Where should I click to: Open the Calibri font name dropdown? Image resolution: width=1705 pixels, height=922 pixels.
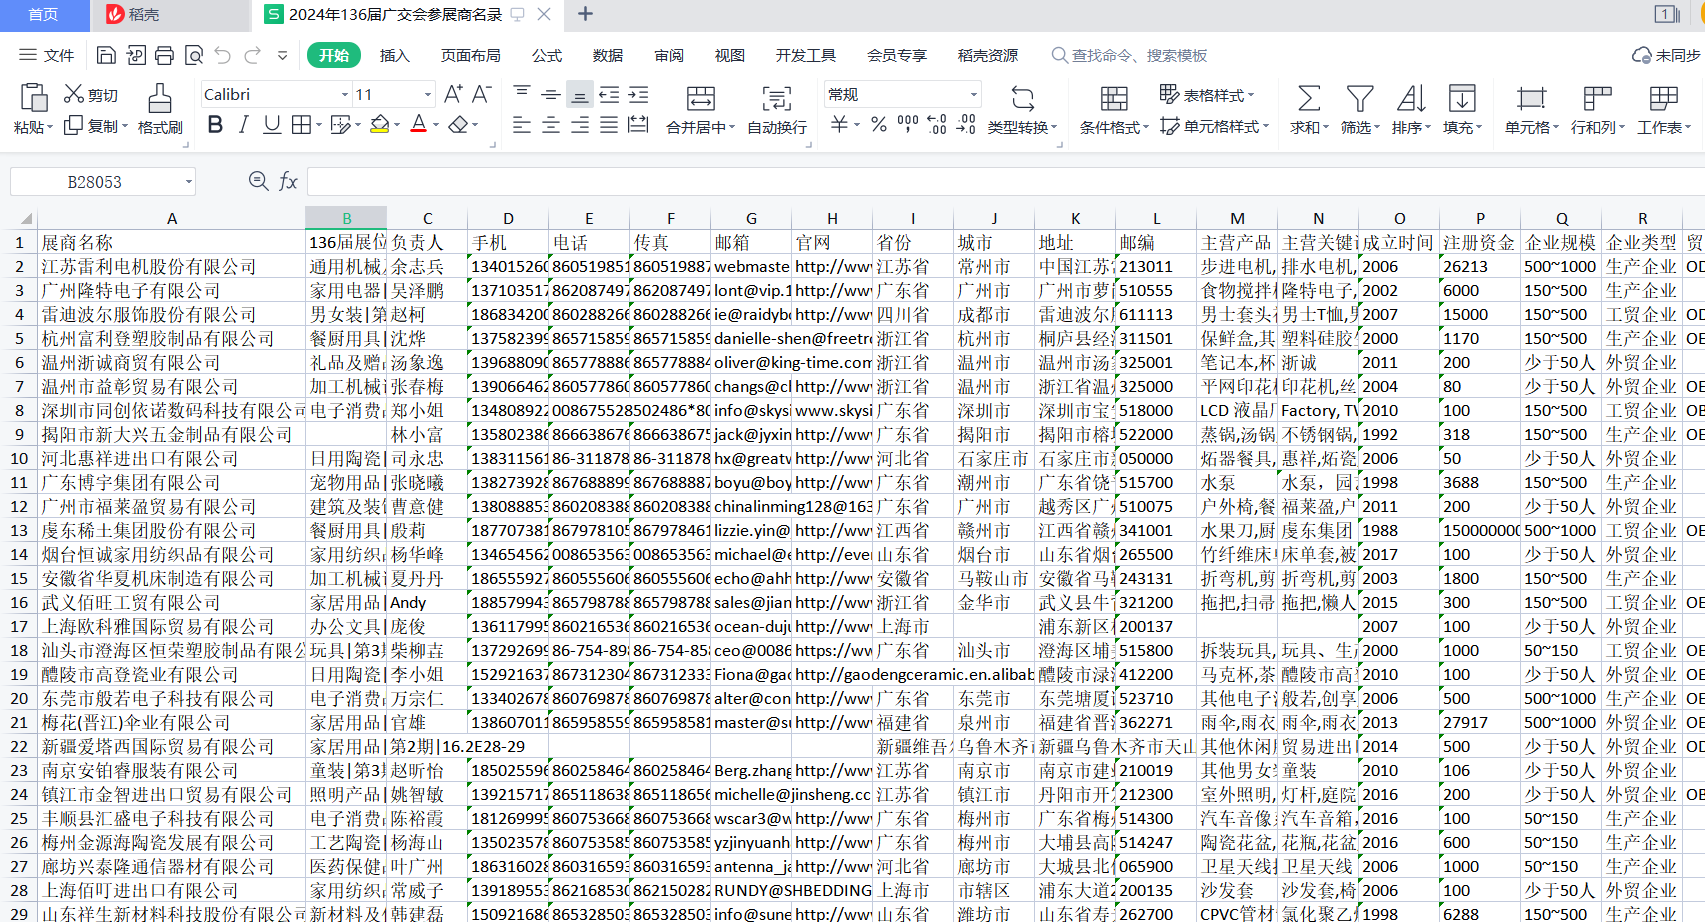pyautogui.click(x=345, y=95)
